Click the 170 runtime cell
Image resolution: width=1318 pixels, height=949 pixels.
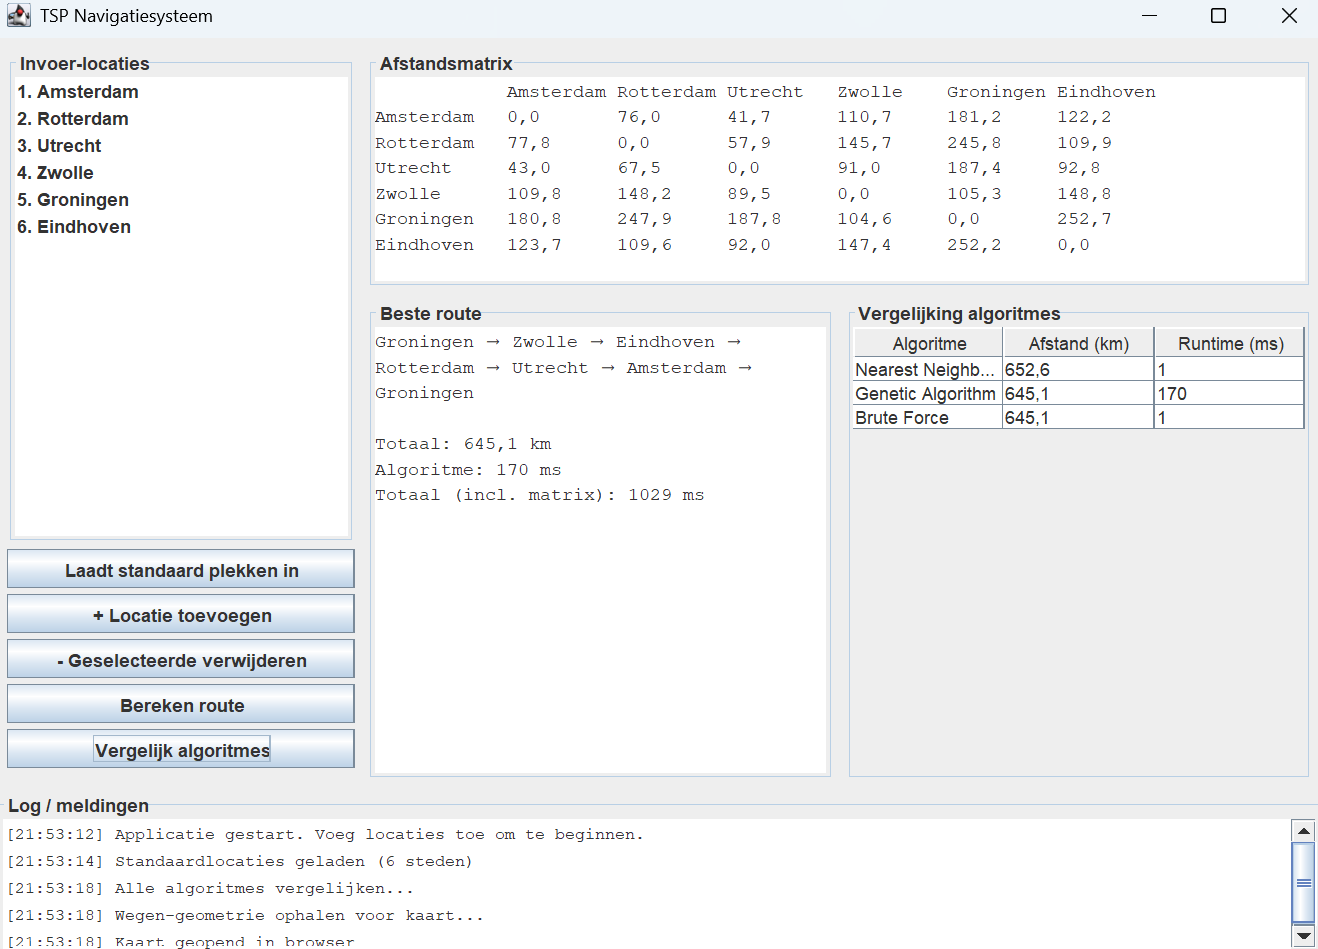click(x=1230, y=394)
